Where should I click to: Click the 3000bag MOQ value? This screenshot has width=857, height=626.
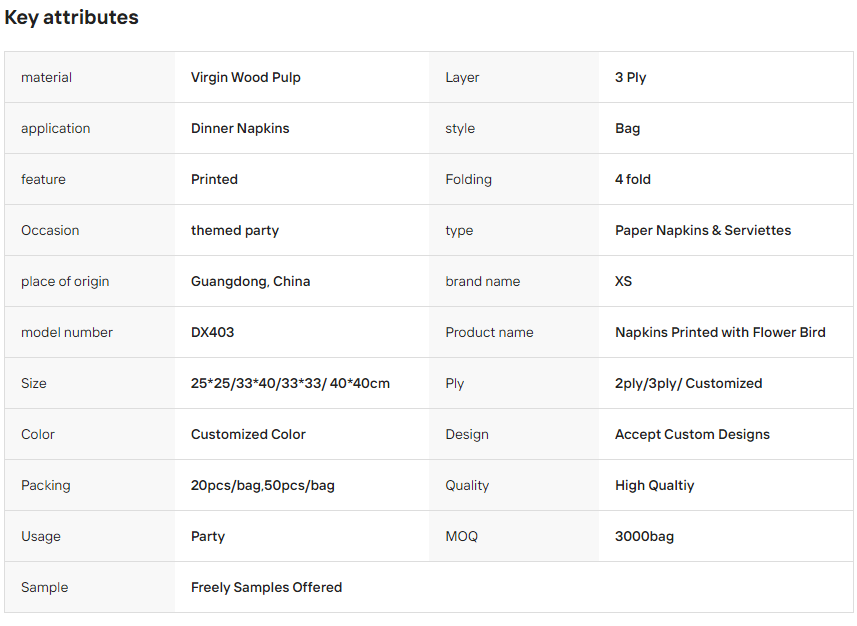click(644, 536)
